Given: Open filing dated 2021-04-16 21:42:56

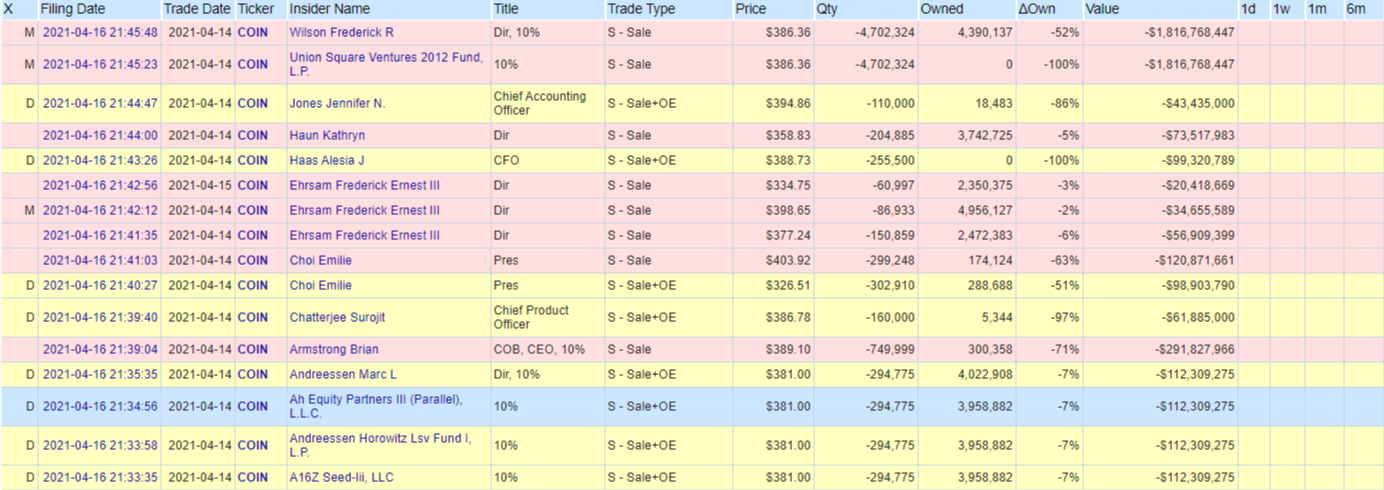Looking at the screenshot, I should 100,185.
